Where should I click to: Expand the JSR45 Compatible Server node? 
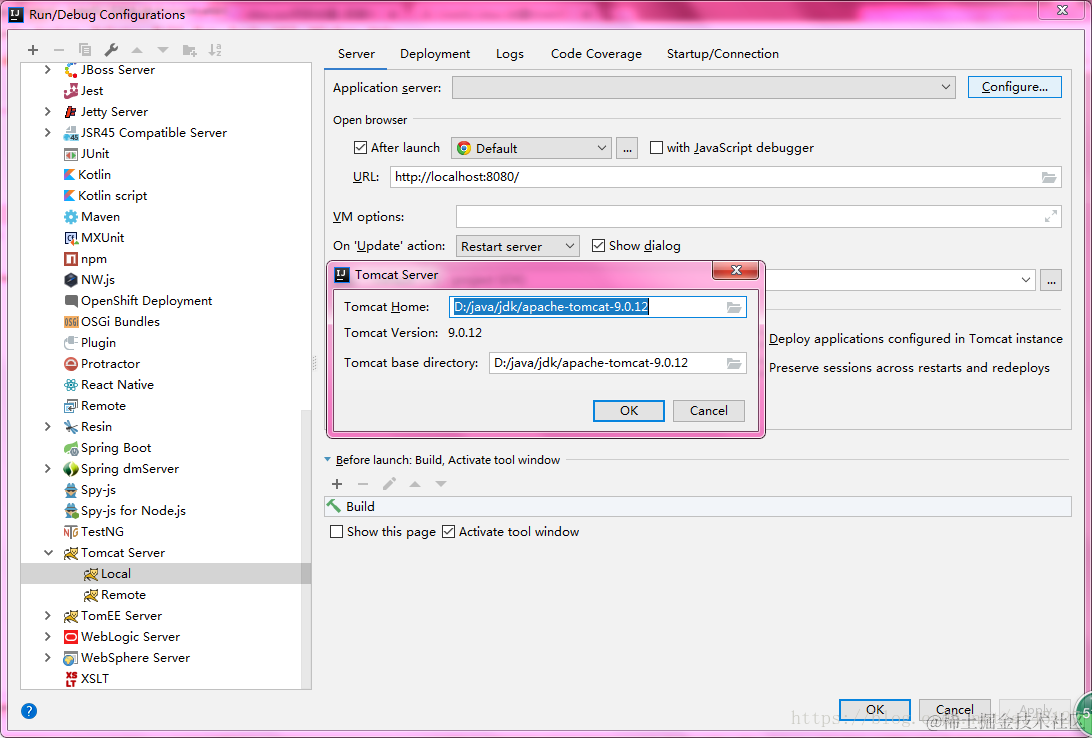point(47,132)
